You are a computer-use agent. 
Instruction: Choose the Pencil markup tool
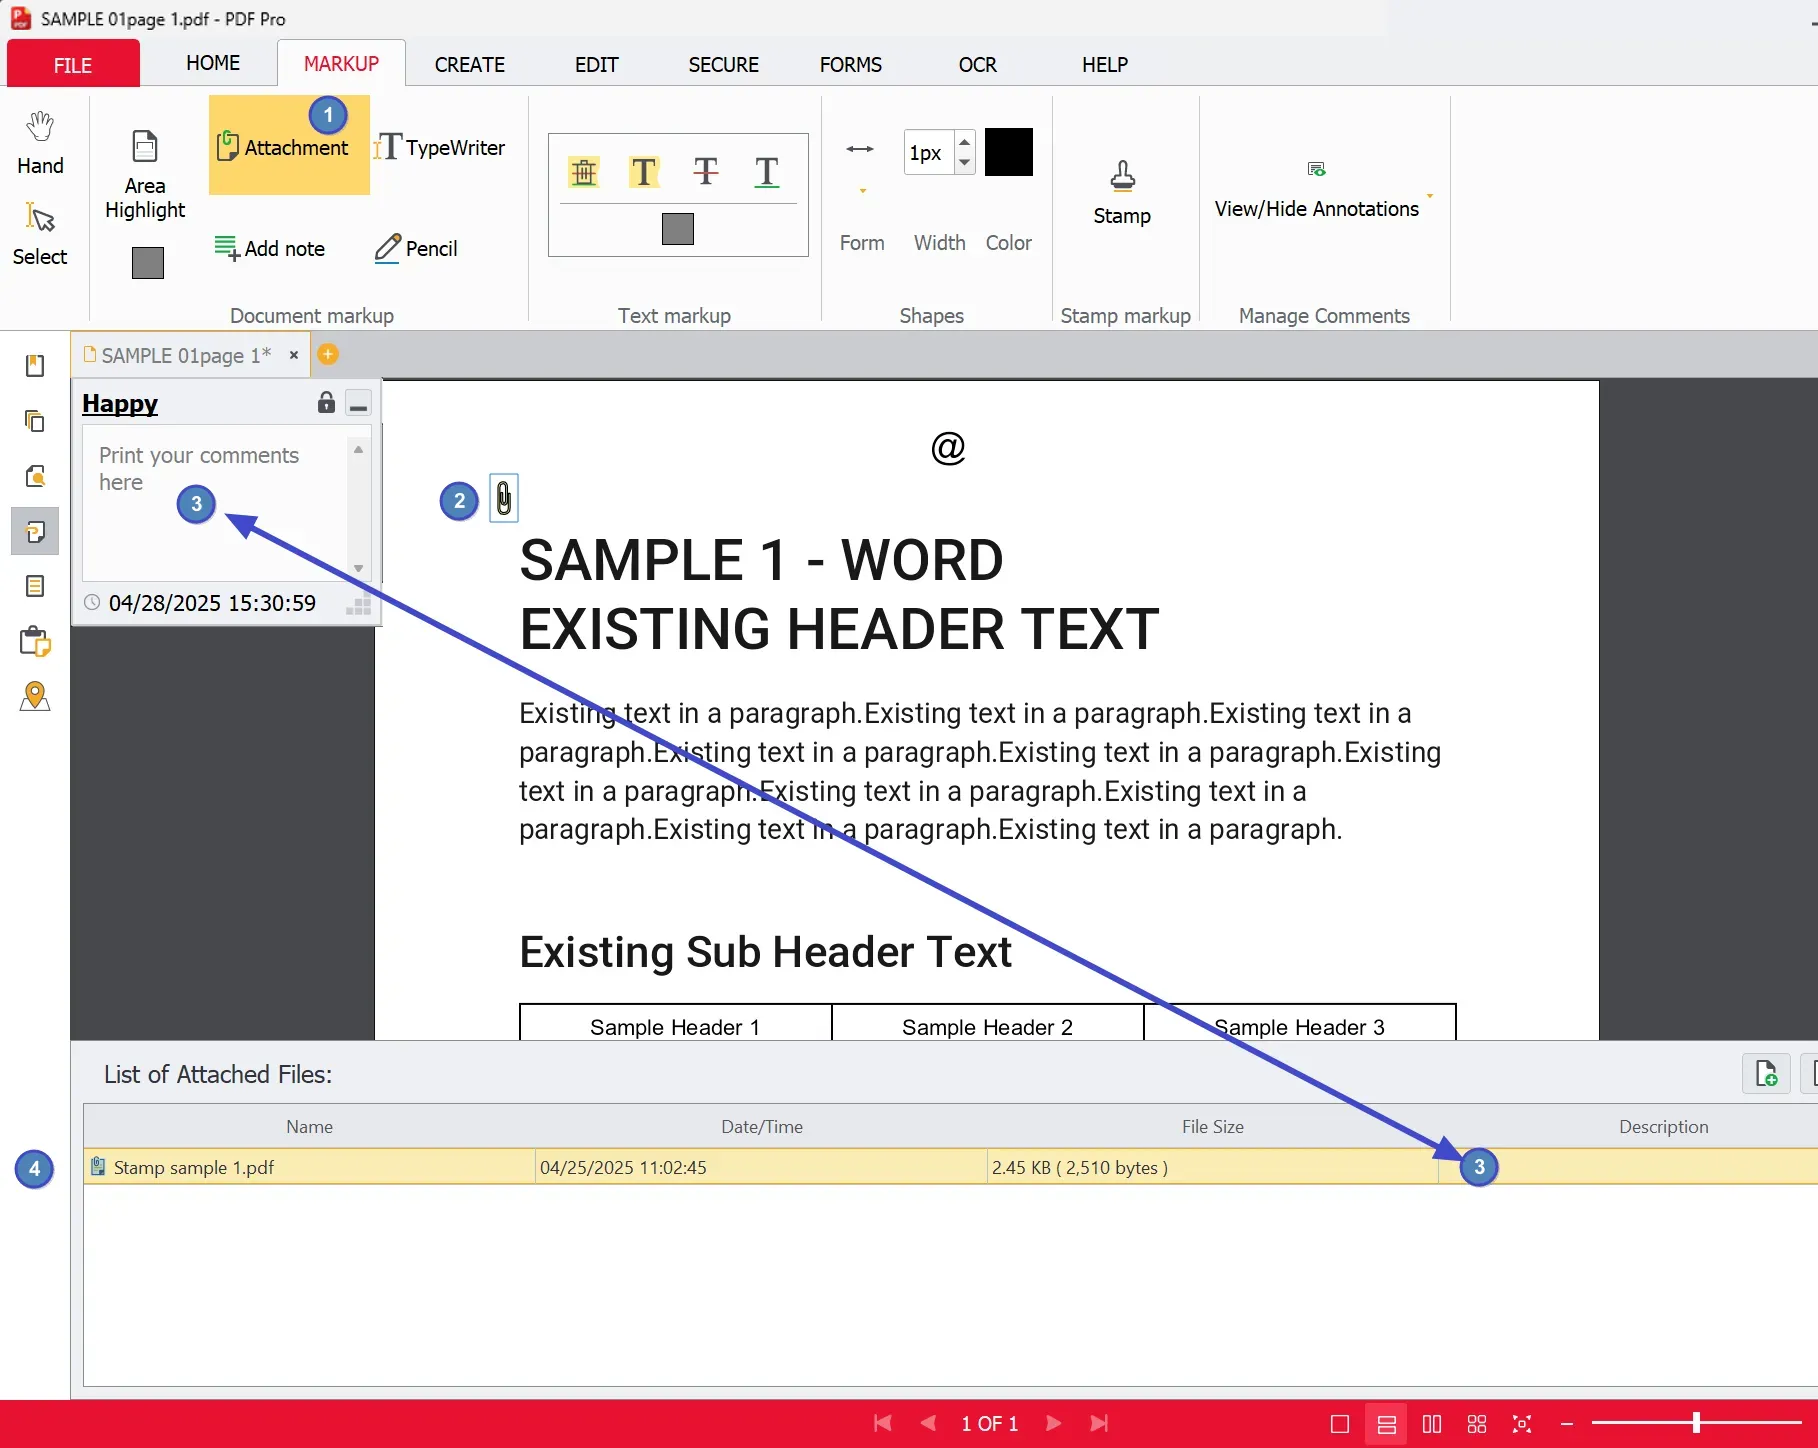click(416, 248)
